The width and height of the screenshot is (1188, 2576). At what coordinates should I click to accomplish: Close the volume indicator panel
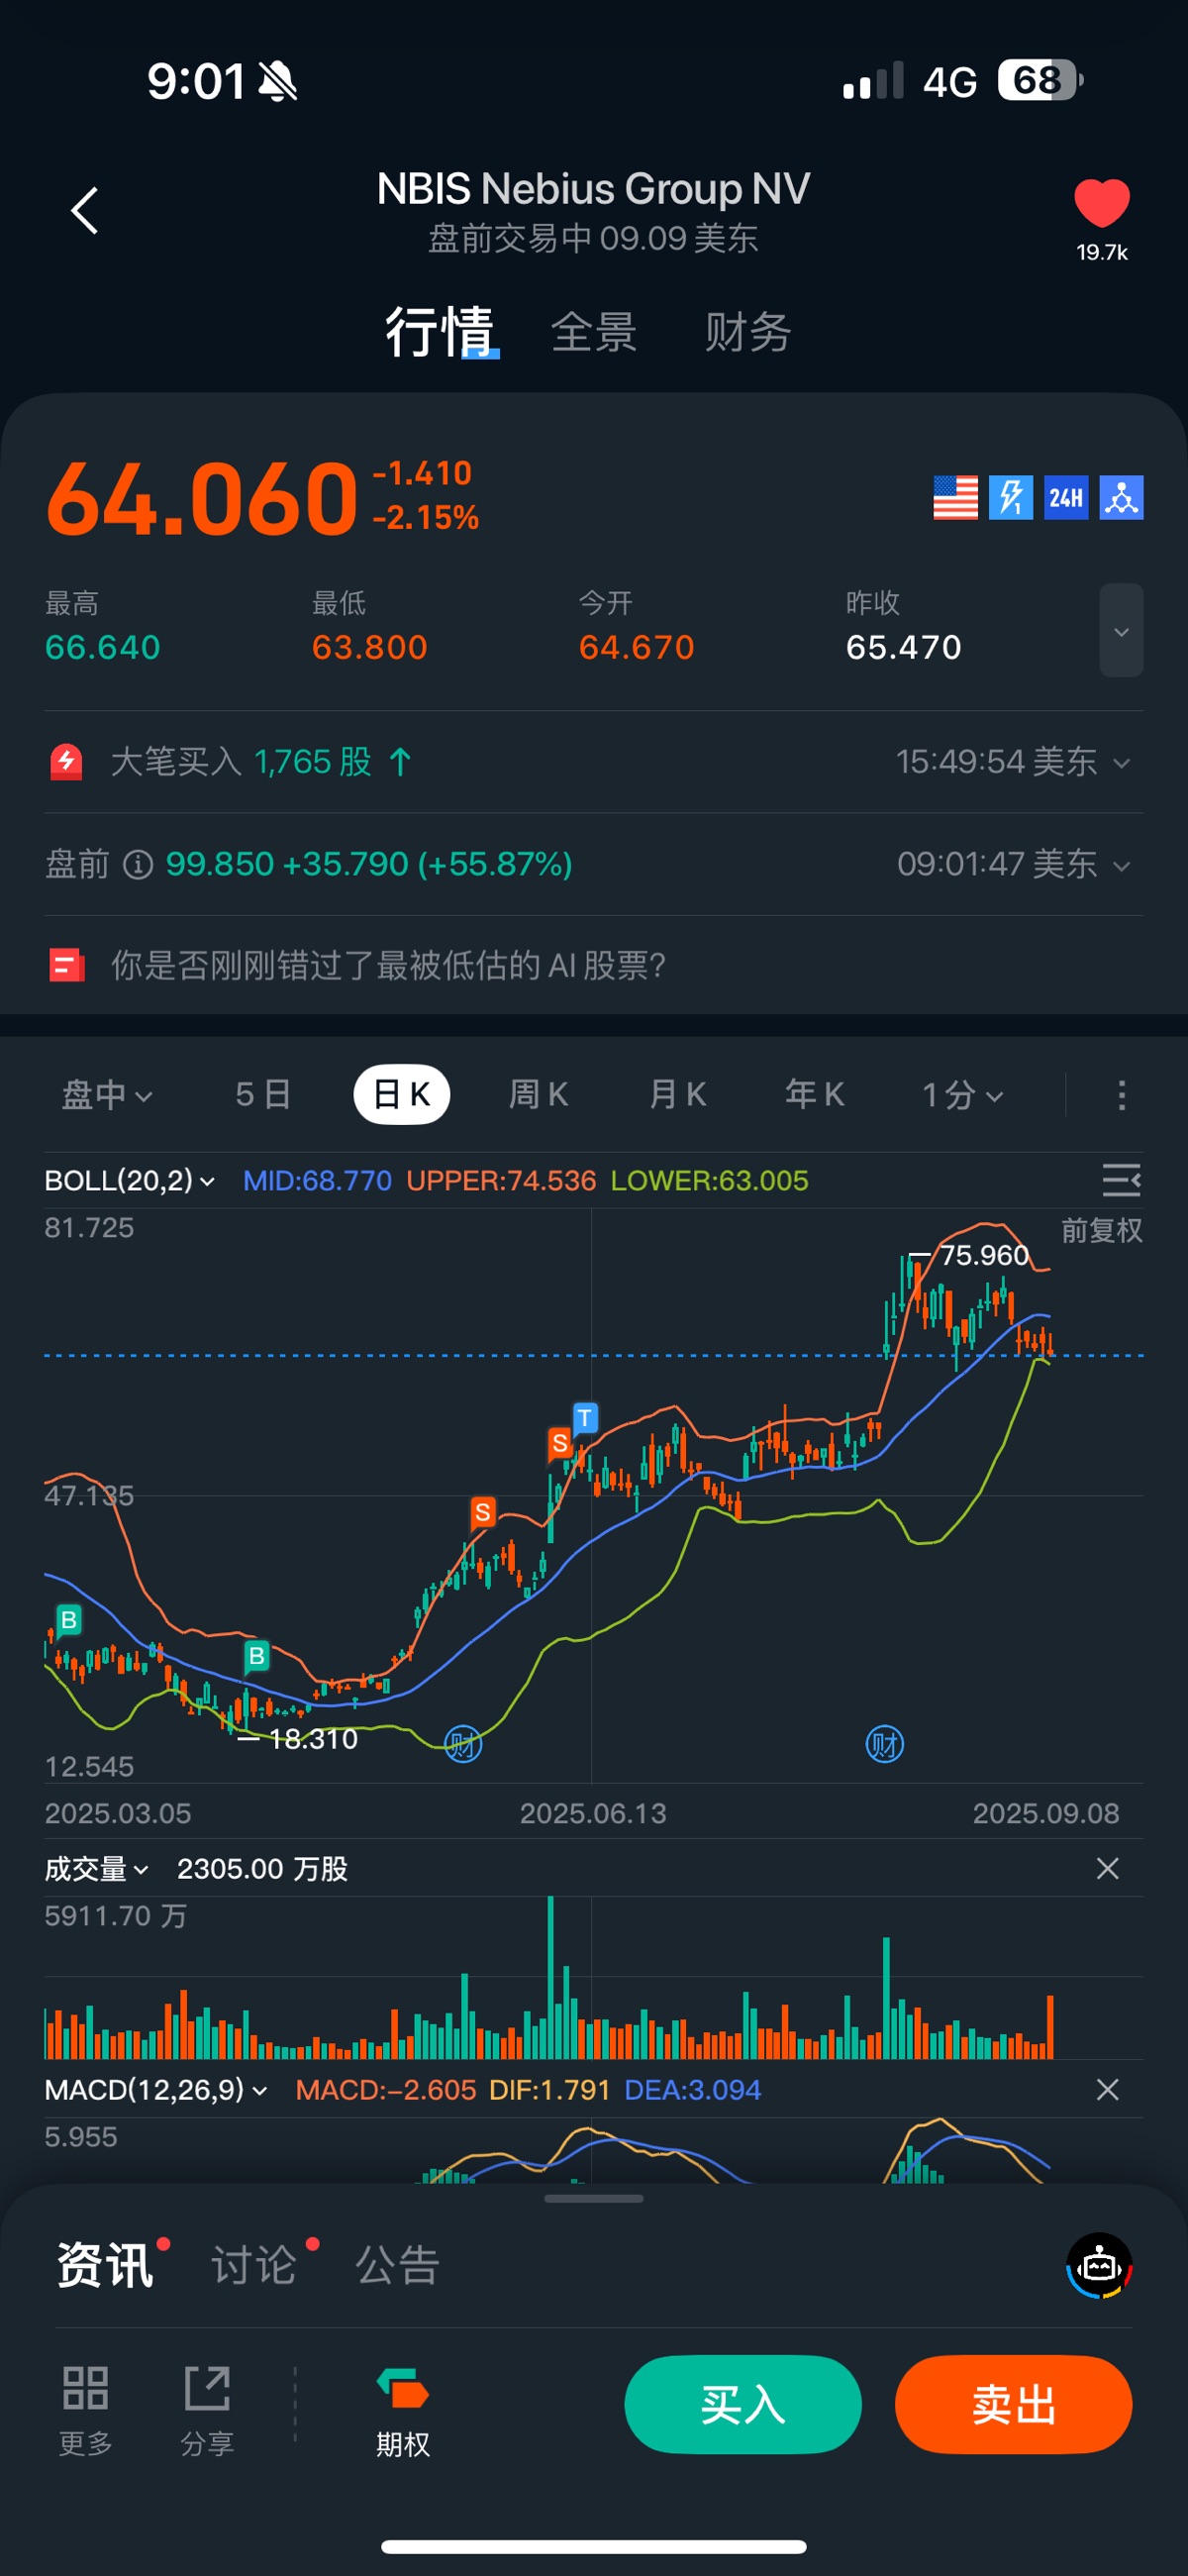[1107, 1868]
